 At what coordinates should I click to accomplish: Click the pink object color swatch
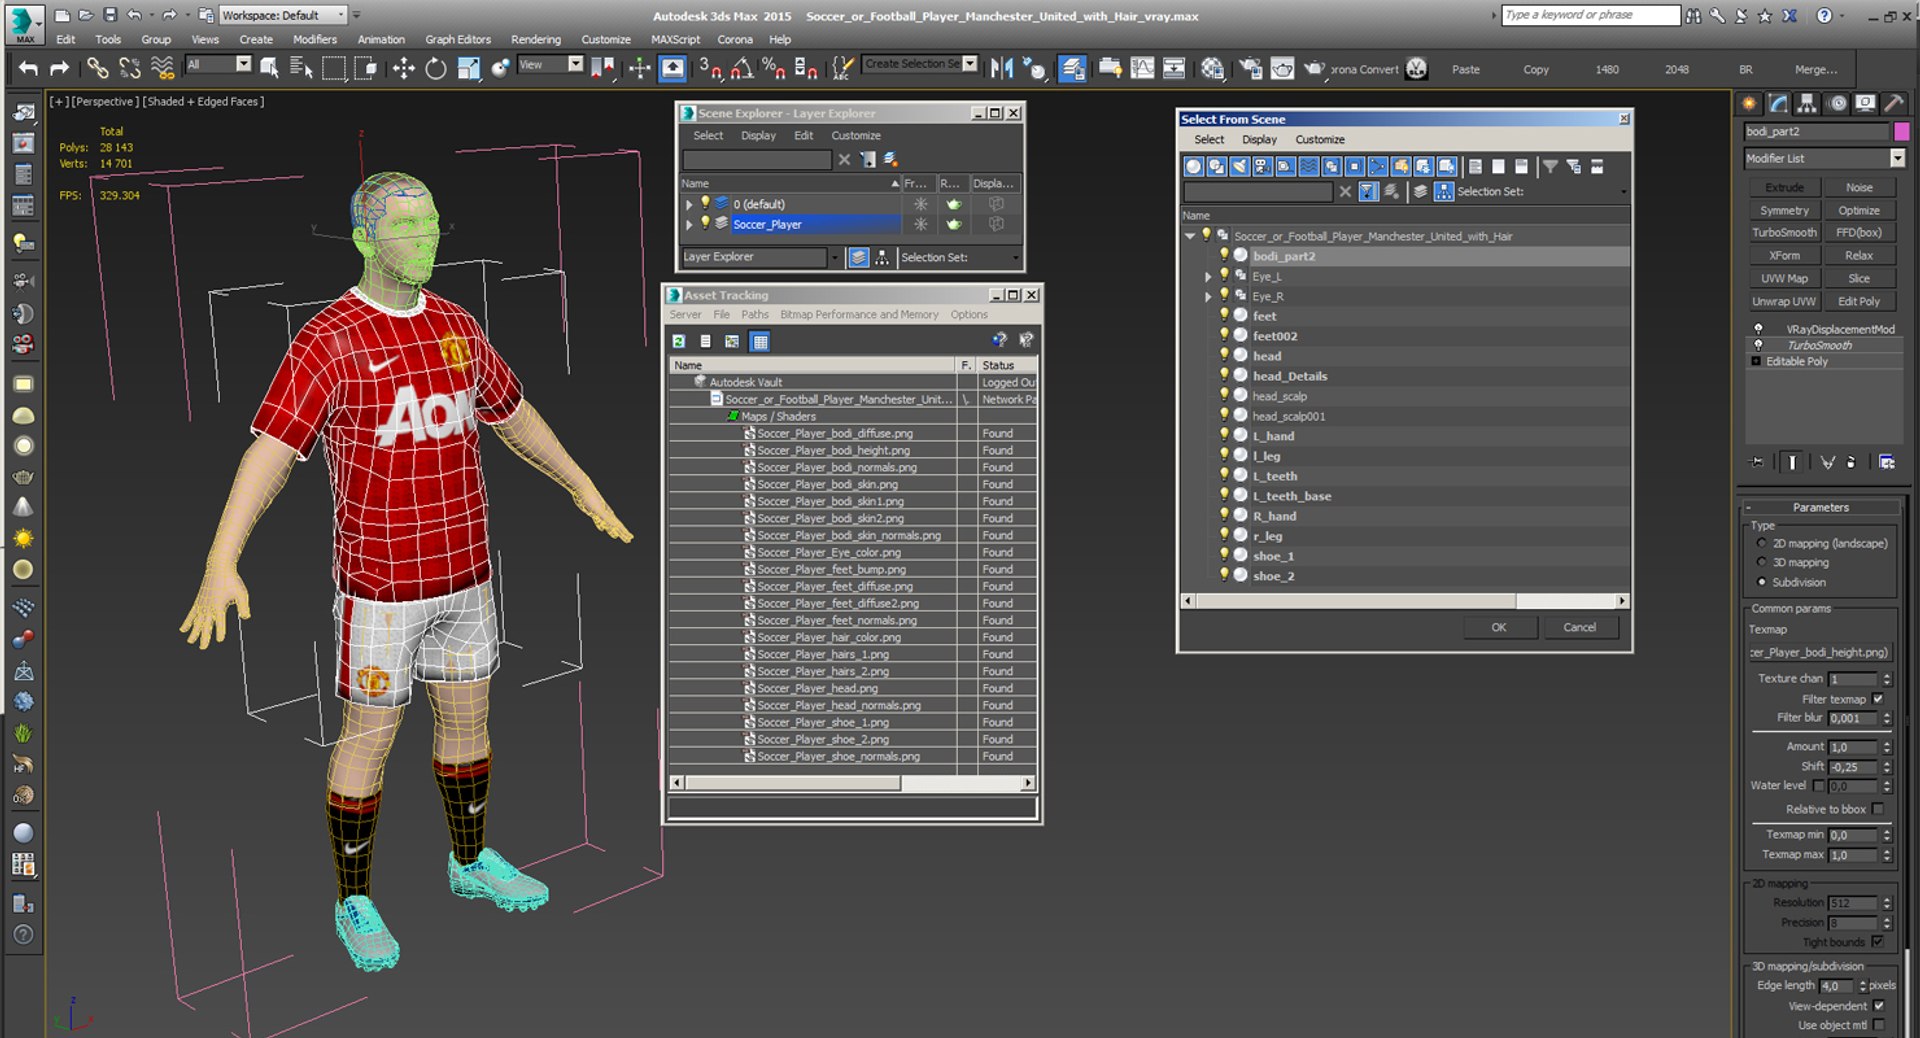pyautogui.click(x=1901, y=131)
